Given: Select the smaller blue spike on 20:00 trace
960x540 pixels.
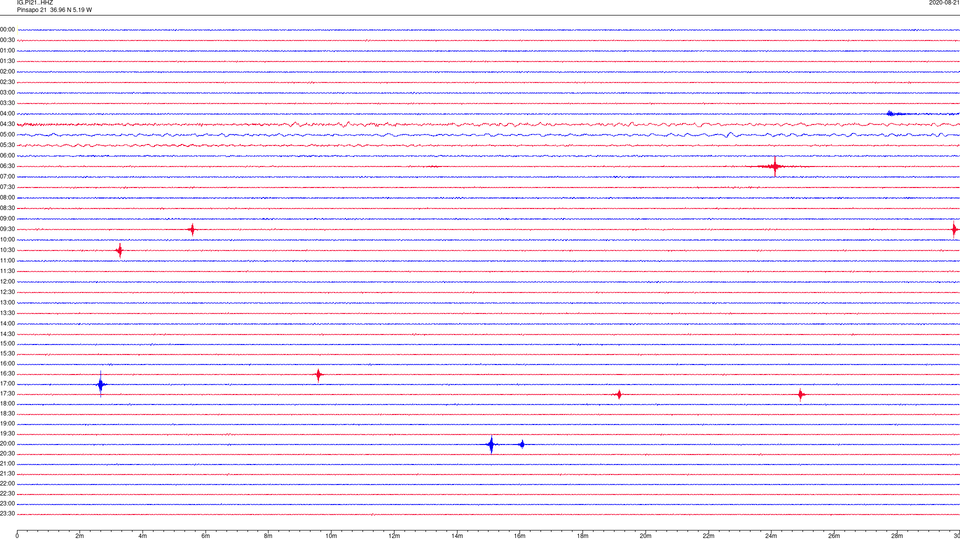Looking at the screenshot, I should [x=522, y=444].
